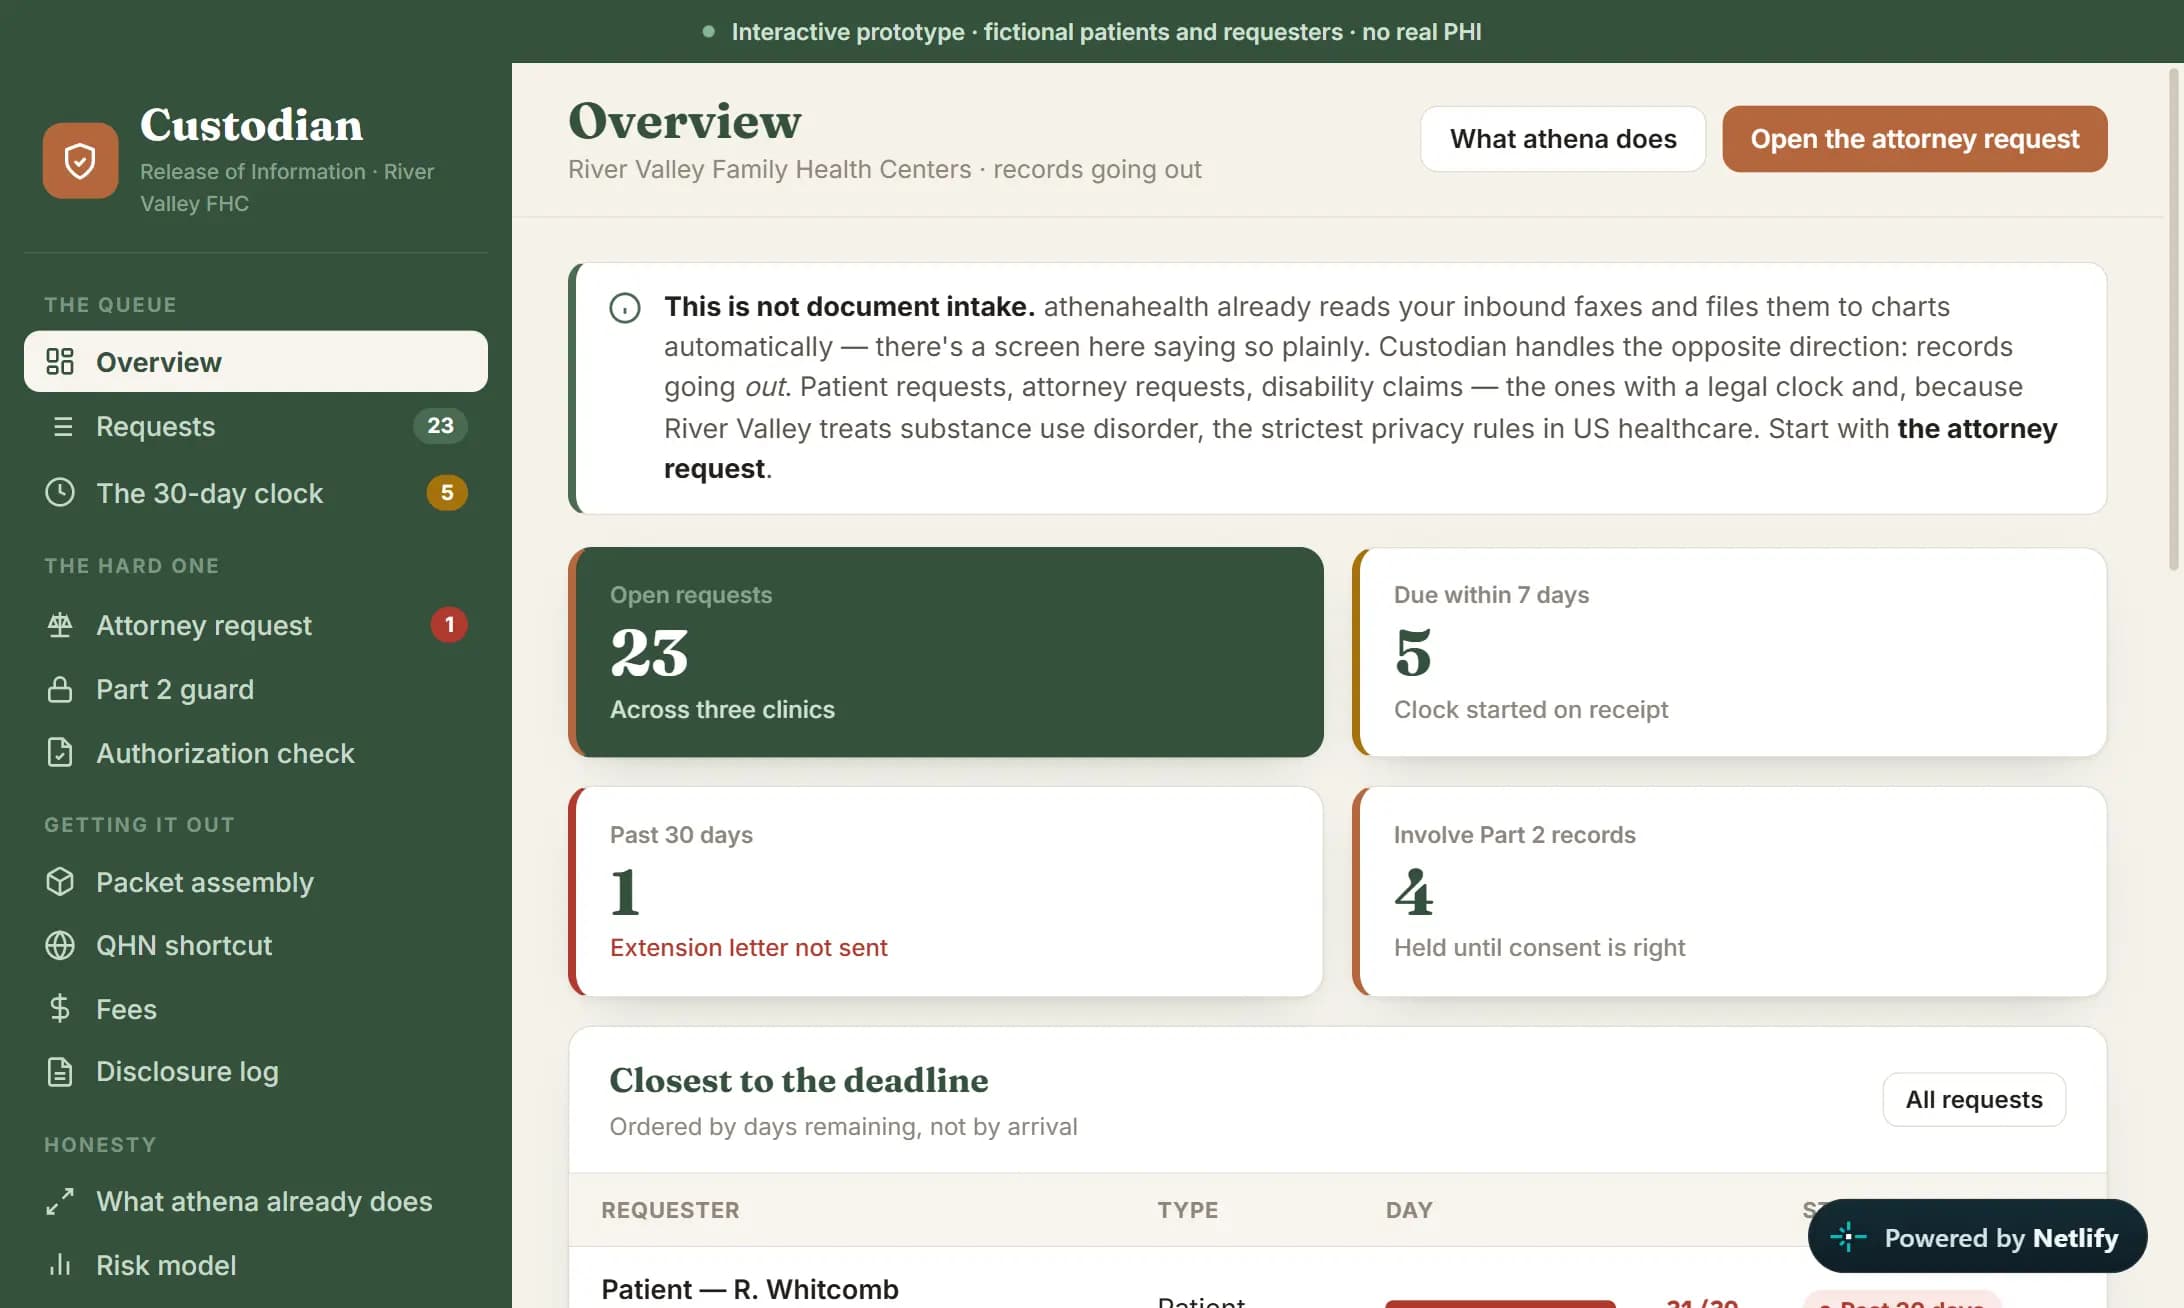Click the info circle icon in the notice
2184x1308 pixels.
(x=625, y=308)
